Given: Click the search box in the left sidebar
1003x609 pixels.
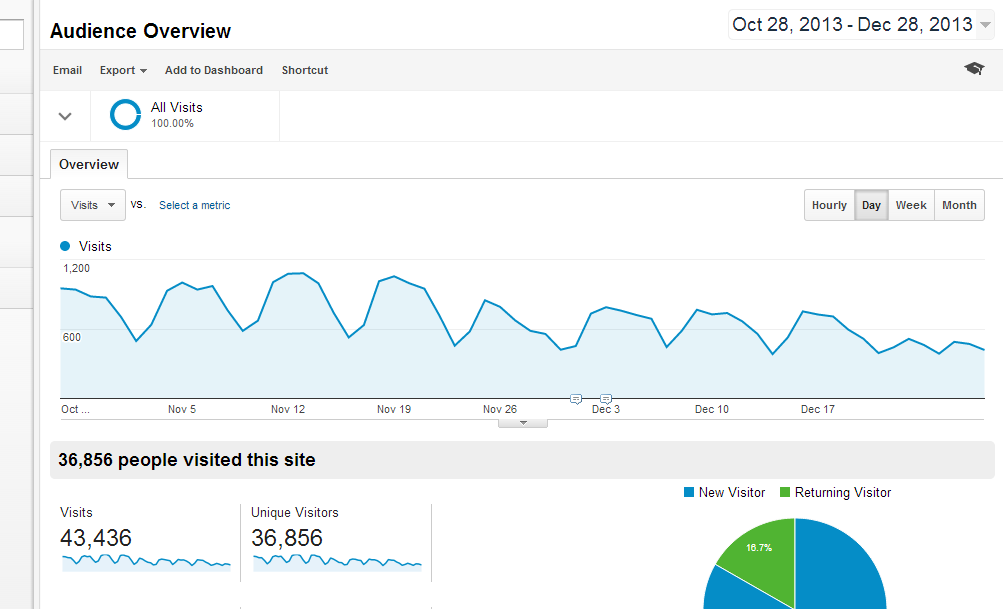Looking at the screenshot, I should click(12, 35).
